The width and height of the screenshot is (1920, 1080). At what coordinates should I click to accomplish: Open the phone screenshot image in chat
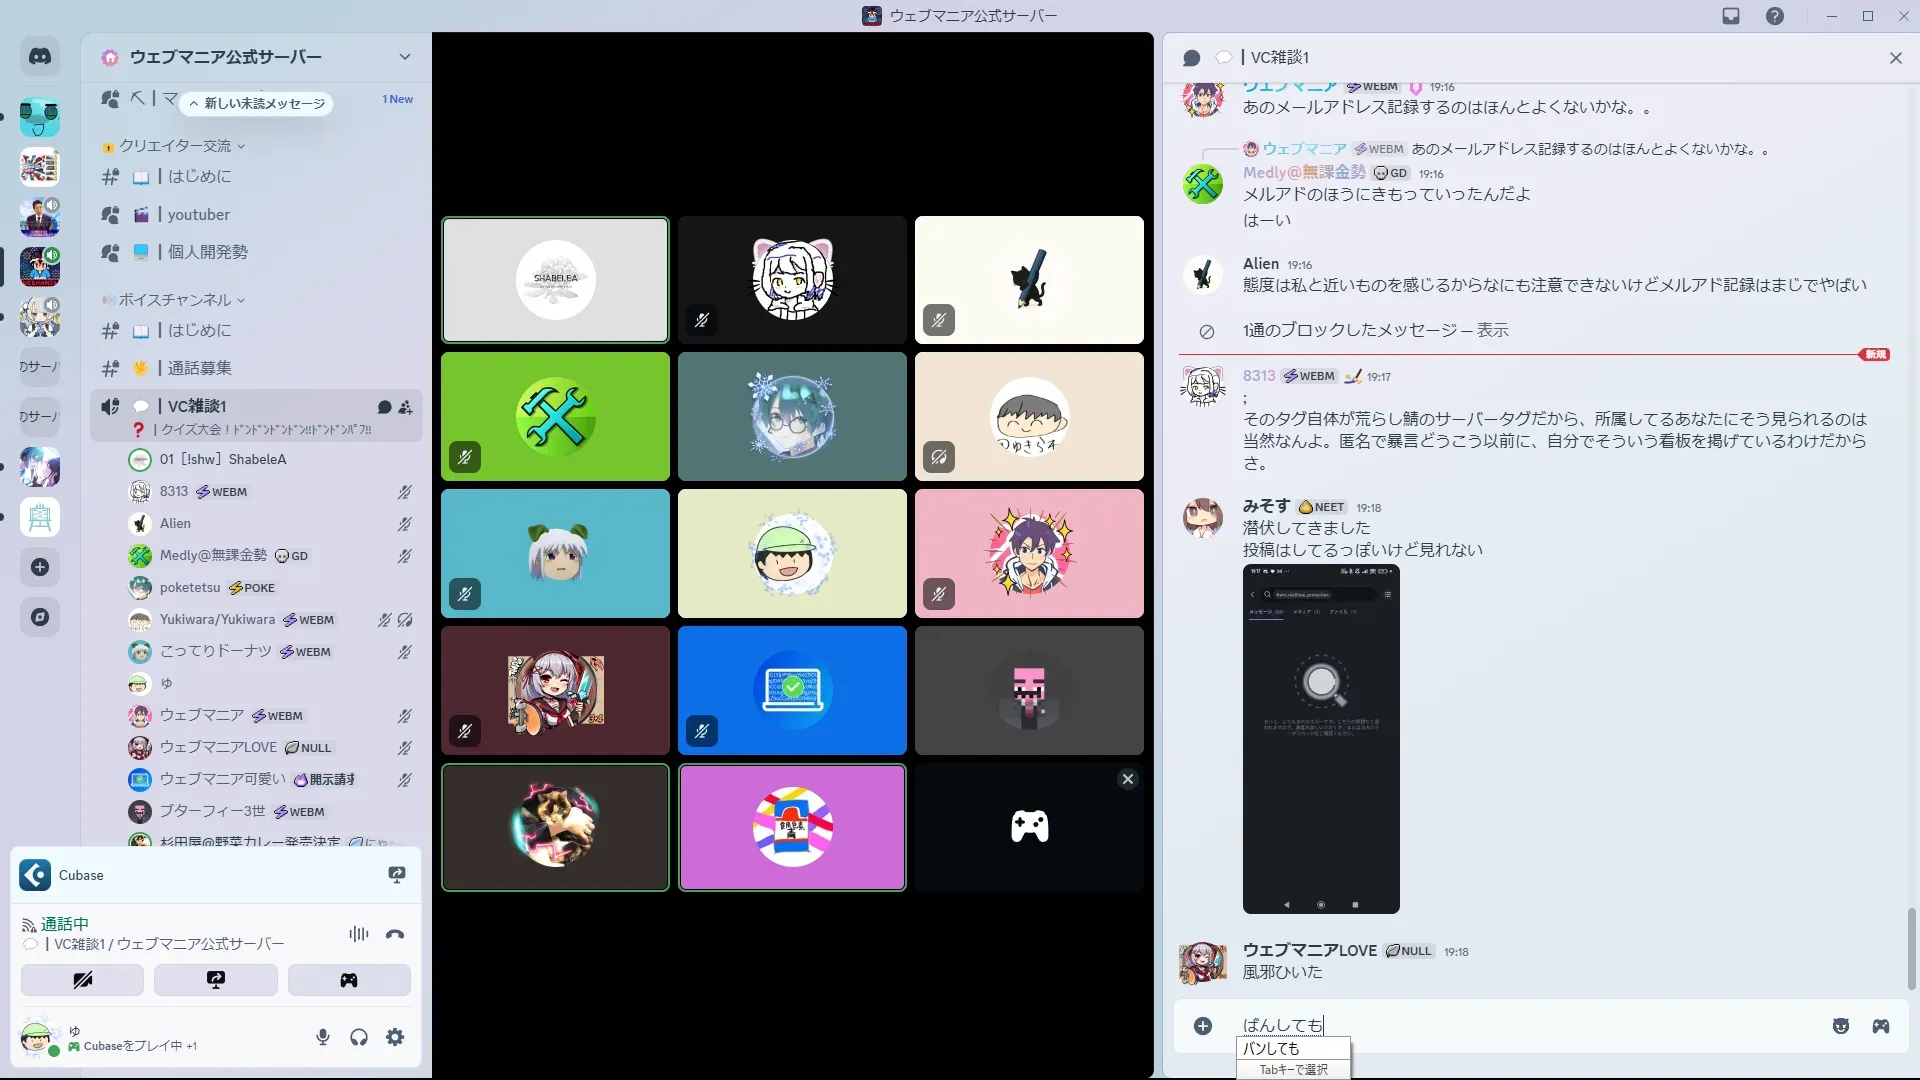tap(1321, 739)
